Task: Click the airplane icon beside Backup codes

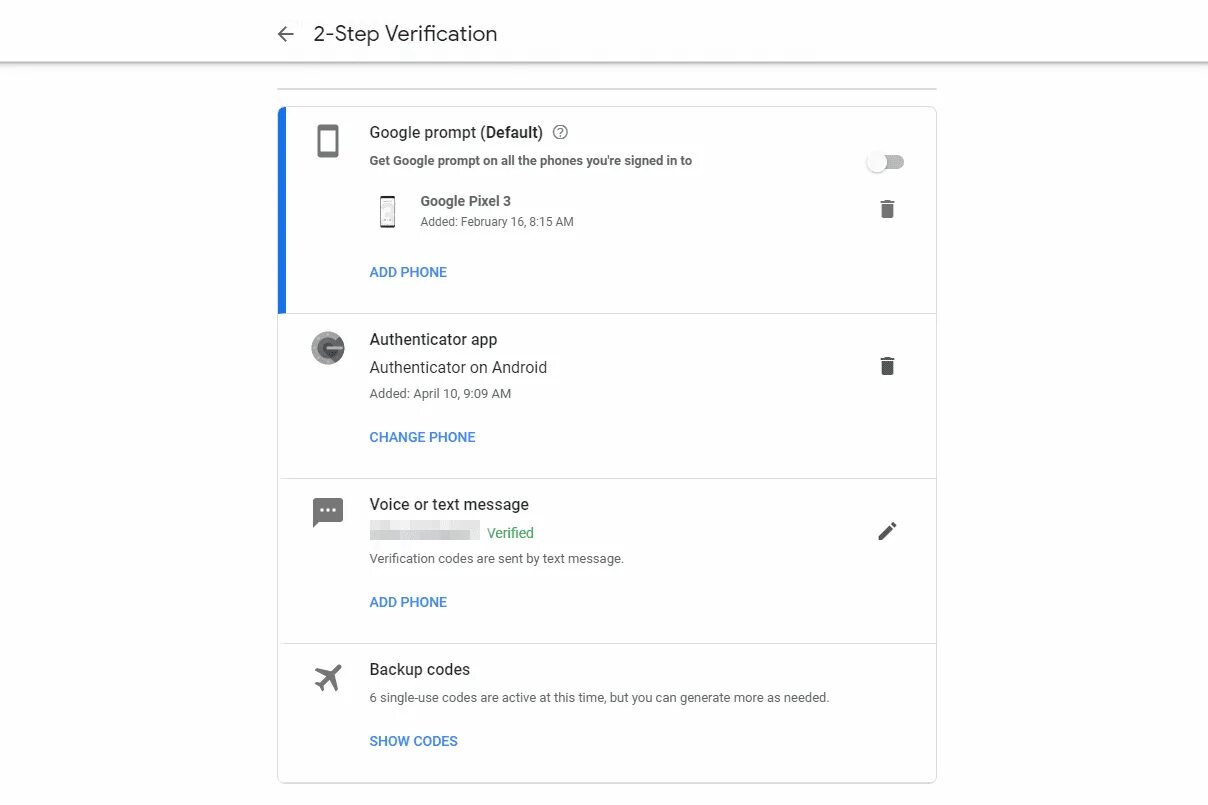Action: click(328, 678)
